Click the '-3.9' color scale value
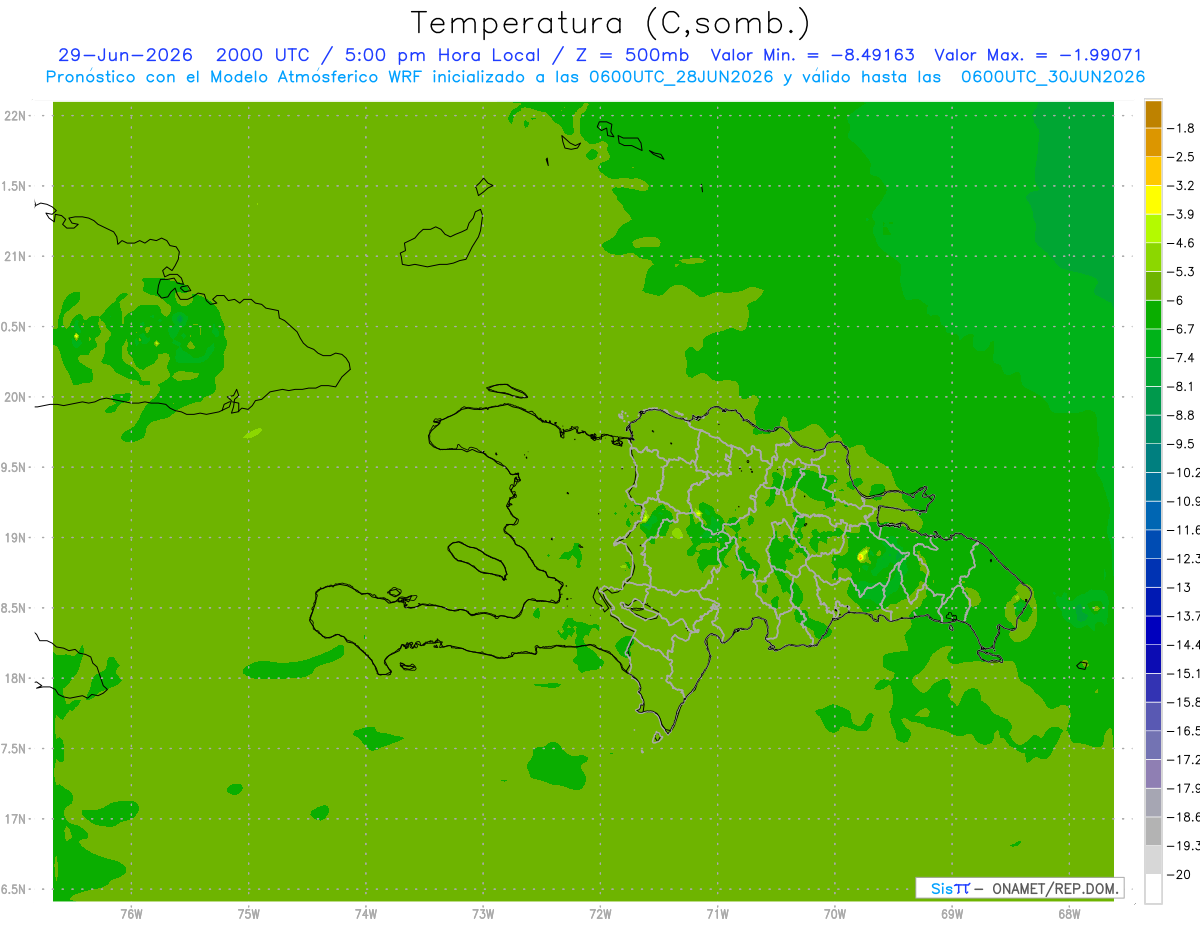1200x927 pixels. point(1182,214)
